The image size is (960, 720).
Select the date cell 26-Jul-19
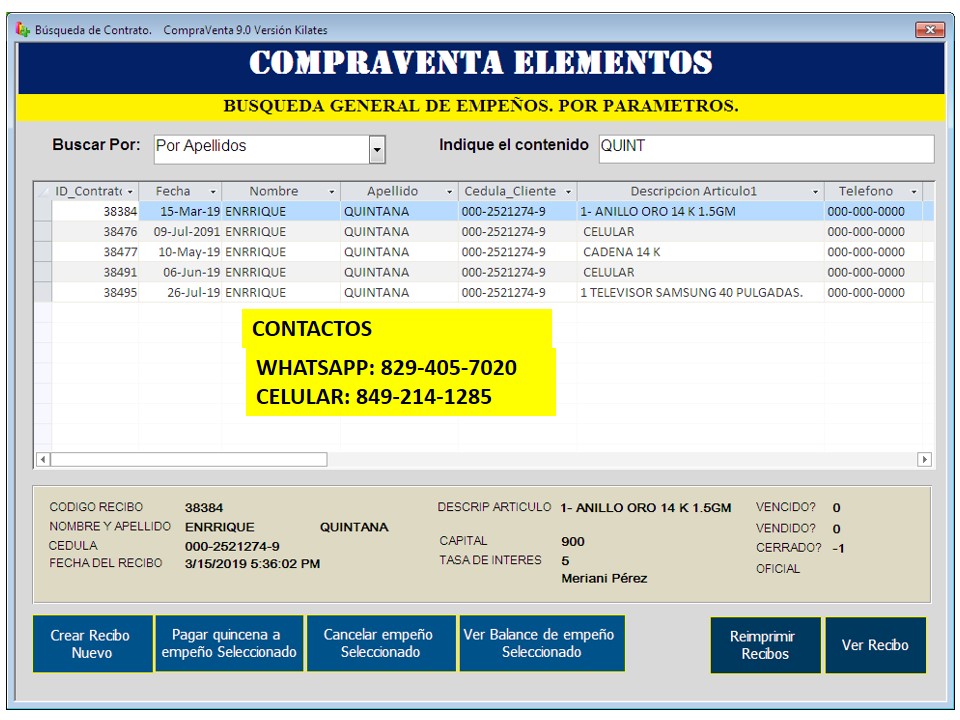point(181,292)
